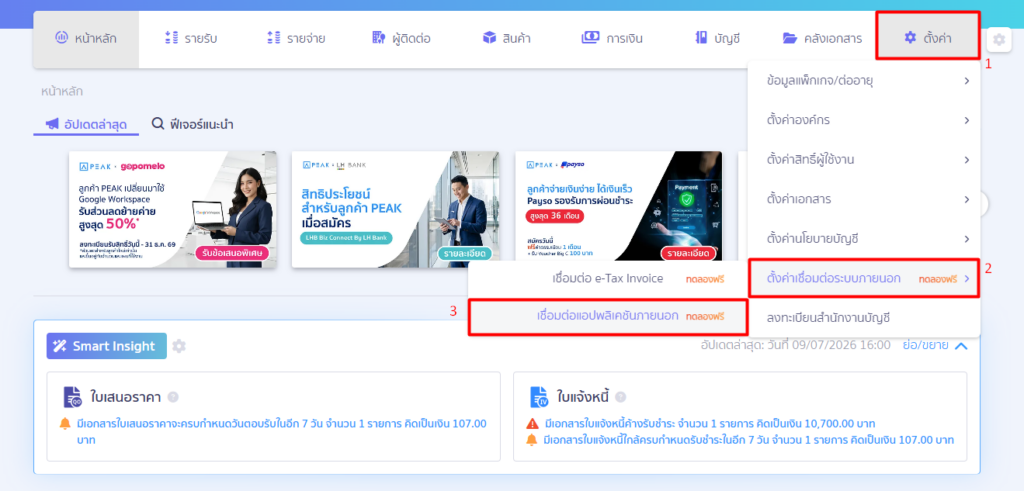
Task: Open the สินค้า products menu
Action: (506, 39)
